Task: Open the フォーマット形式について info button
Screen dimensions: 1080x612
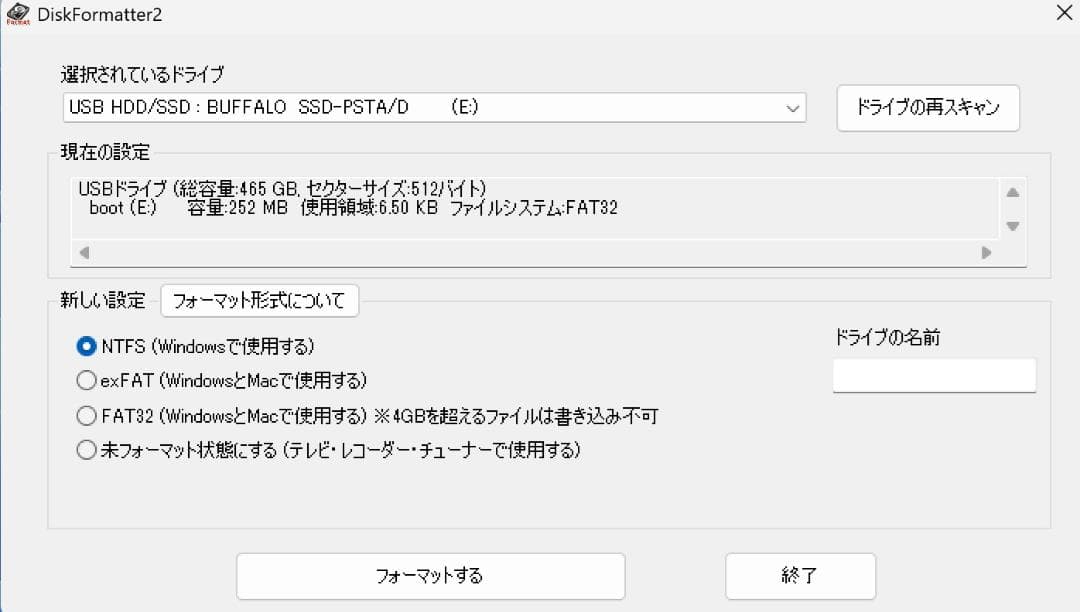Action: coord(260,301)
